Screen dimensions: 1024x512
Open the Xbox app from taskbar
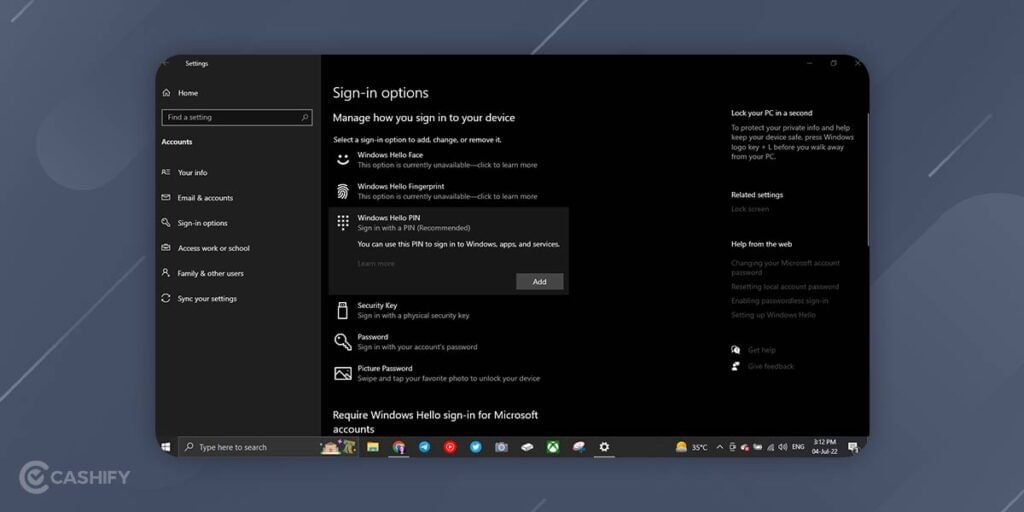point(553,447)
